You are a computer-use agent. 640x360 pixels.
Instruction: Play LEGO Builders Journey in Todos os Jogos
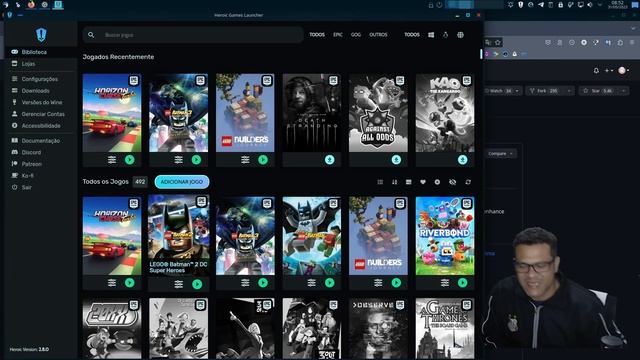[396, 282]
